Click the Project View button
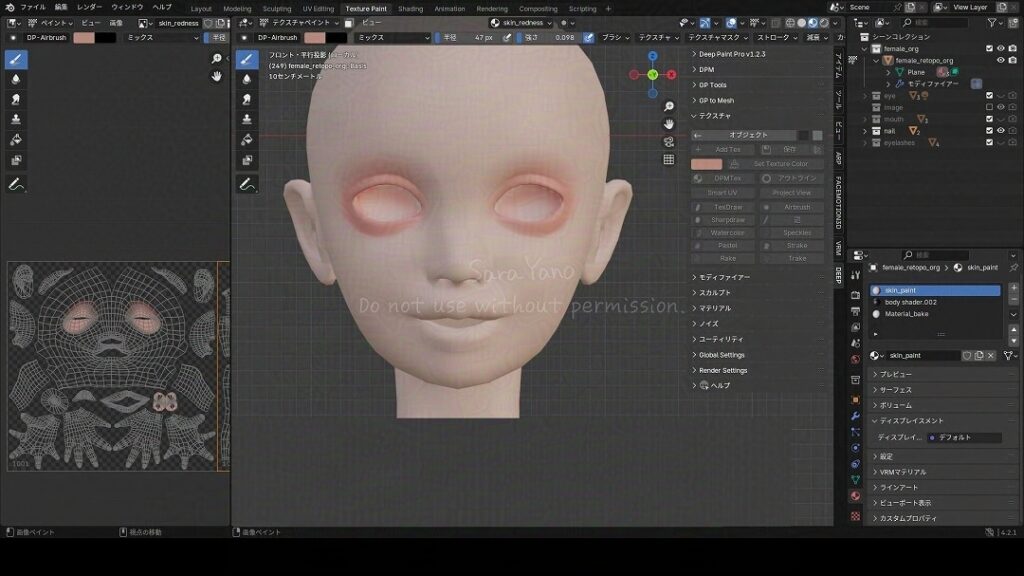 [791, 193]
